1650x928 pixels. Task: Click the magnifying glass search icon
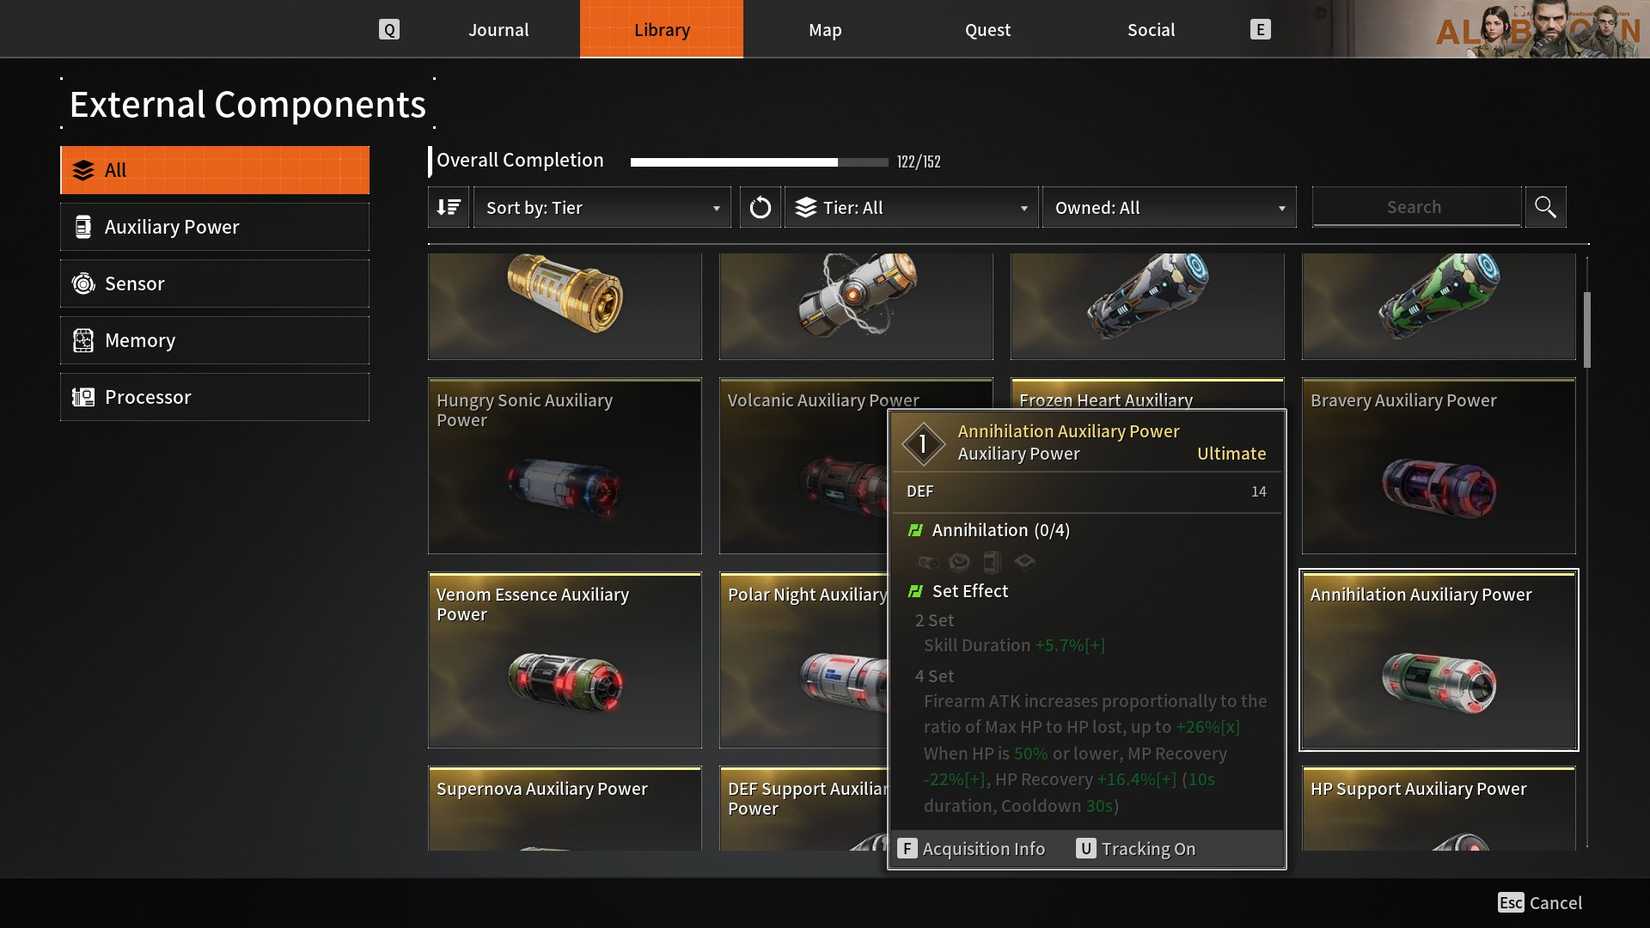[1545, 207]
